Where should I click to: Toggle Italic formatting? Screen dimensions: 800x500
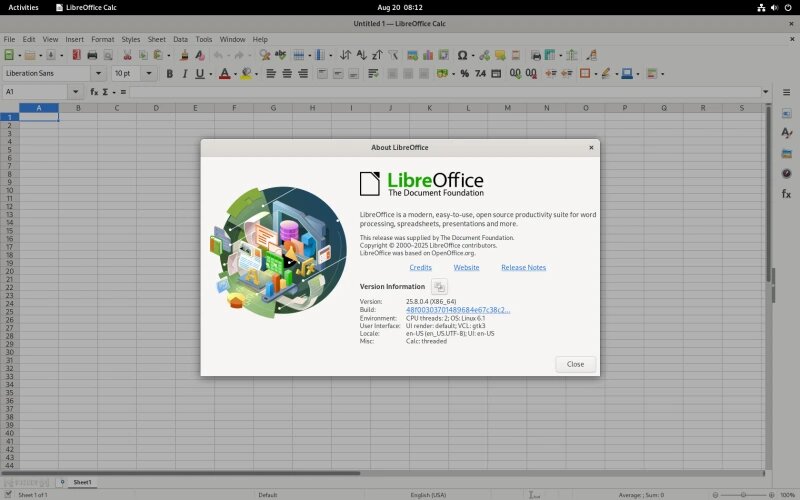point(185,73)
